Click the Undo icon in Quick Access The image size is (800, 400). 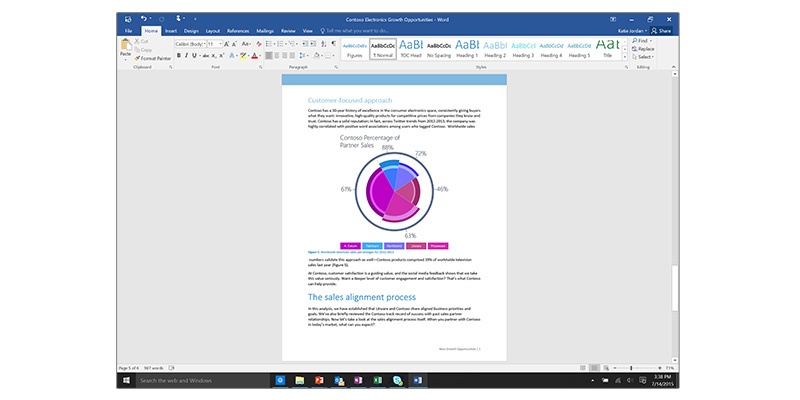pos(145,18)
